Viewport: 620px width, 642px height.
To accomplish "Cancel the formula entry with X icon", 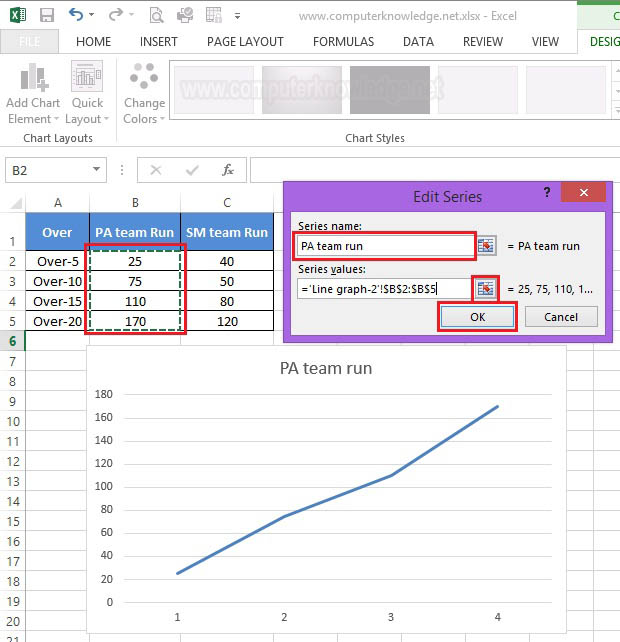I will (156, 170).
